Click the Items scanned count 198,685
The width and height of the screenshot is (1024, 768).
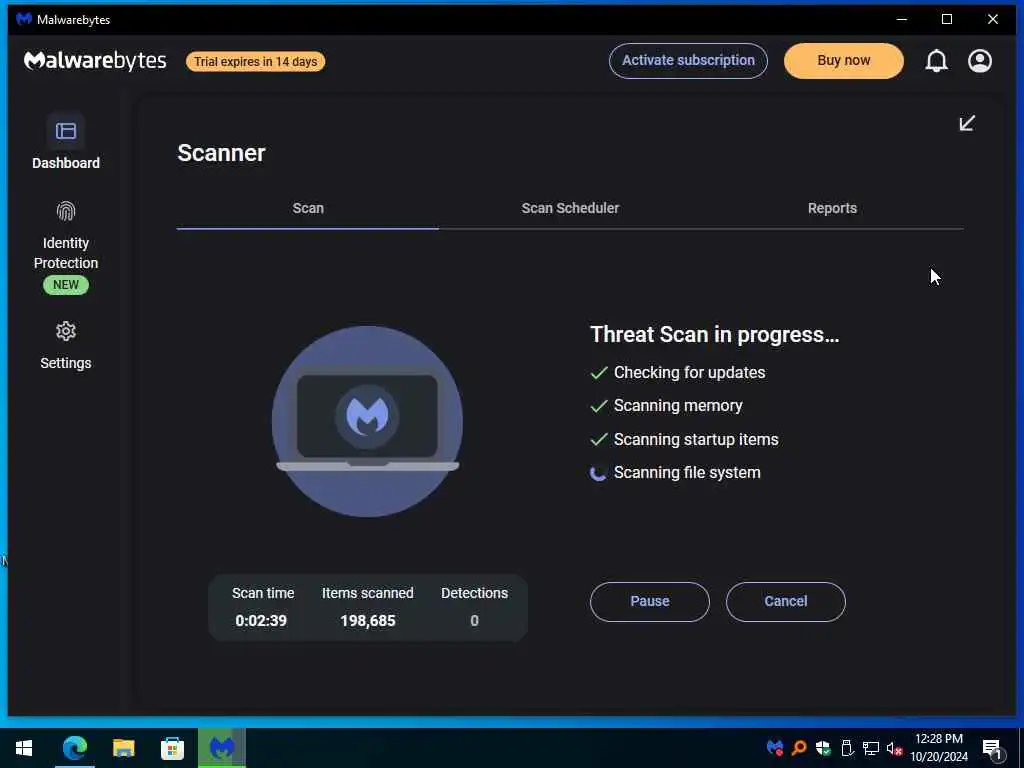click(368, 620)
